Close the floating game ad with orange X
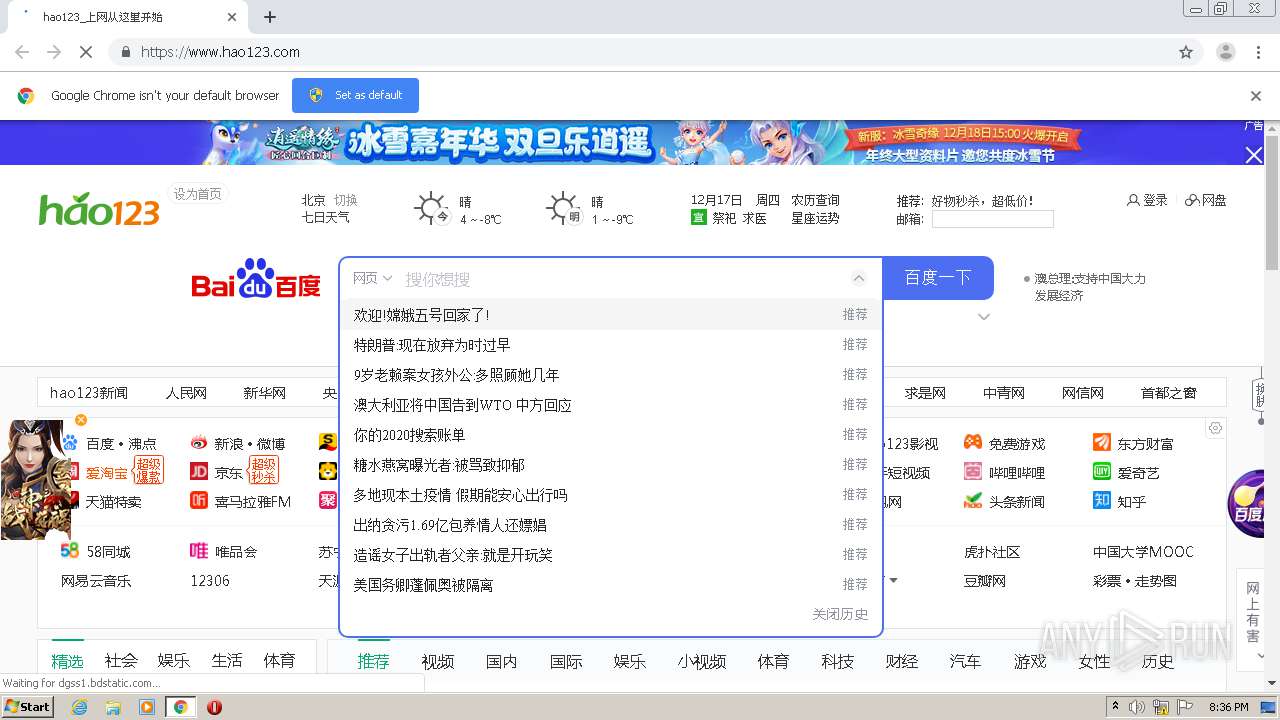The image size is (1280, 720). (x=81, y=420)
